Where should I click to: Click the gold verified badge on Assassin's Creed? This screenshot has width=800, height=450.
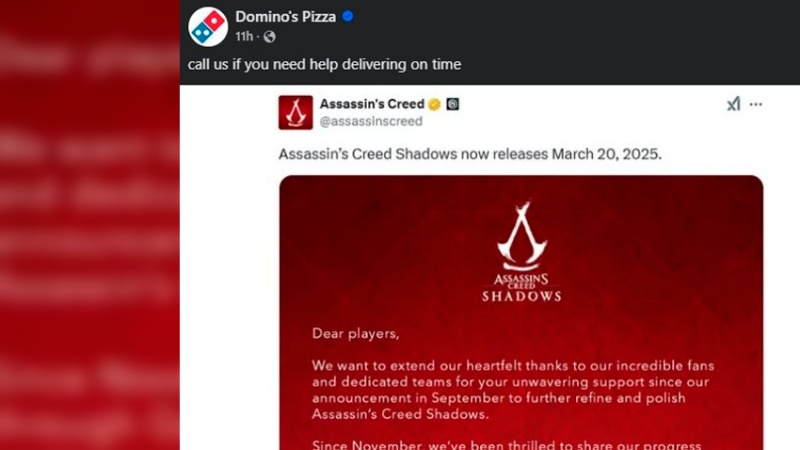[x=434, y=104]
